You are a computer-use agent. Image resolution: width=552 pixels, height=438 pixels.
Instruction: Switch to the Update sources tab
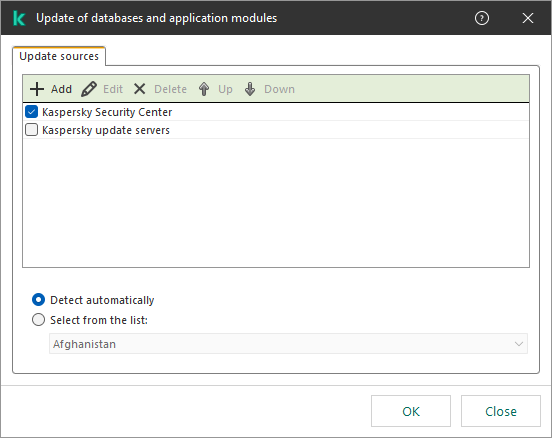[59, 56]
